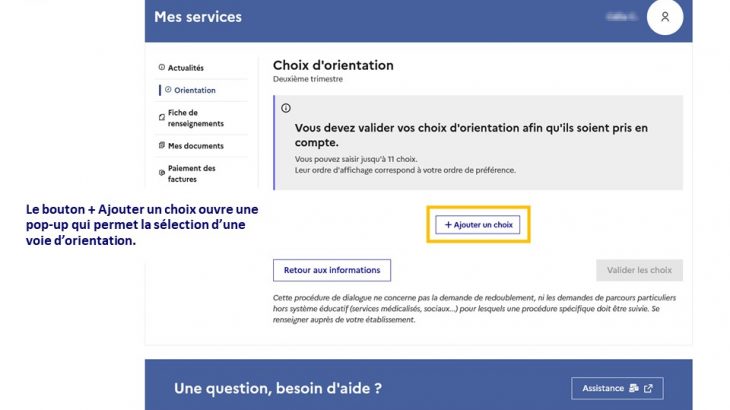The image size is (730, 410).
Task: Click the Mes documents icon
Action: pyautogui.click(x=161, y=146)
